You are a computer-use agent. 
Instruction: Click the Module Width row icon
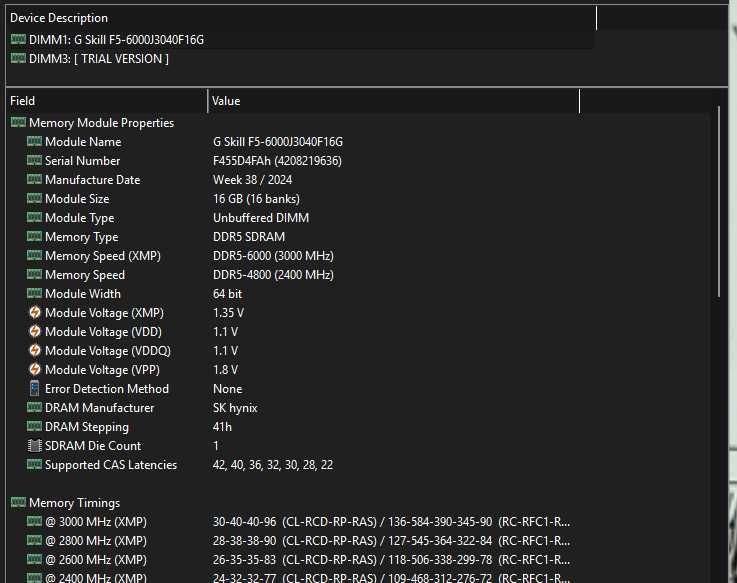pos(34,293)
